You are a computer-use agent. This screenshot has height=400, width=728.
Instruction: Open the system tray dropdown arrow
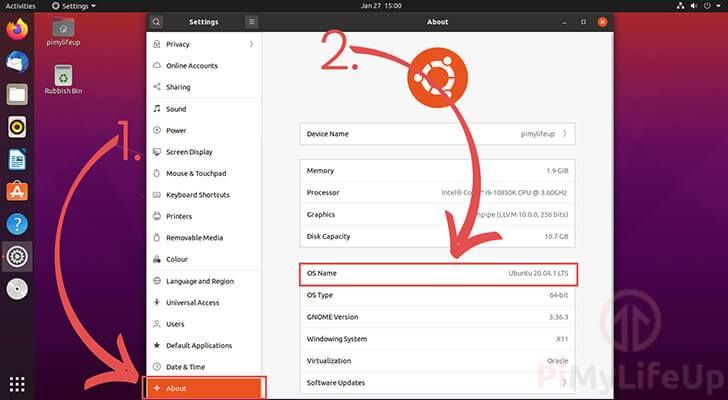tap(719, 6)
